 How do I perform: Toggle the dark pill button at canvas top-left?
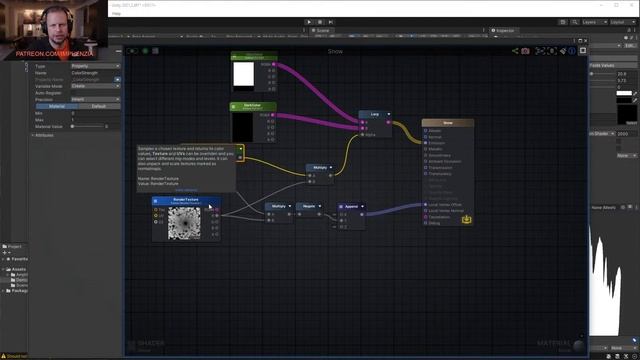click(132, 51)
